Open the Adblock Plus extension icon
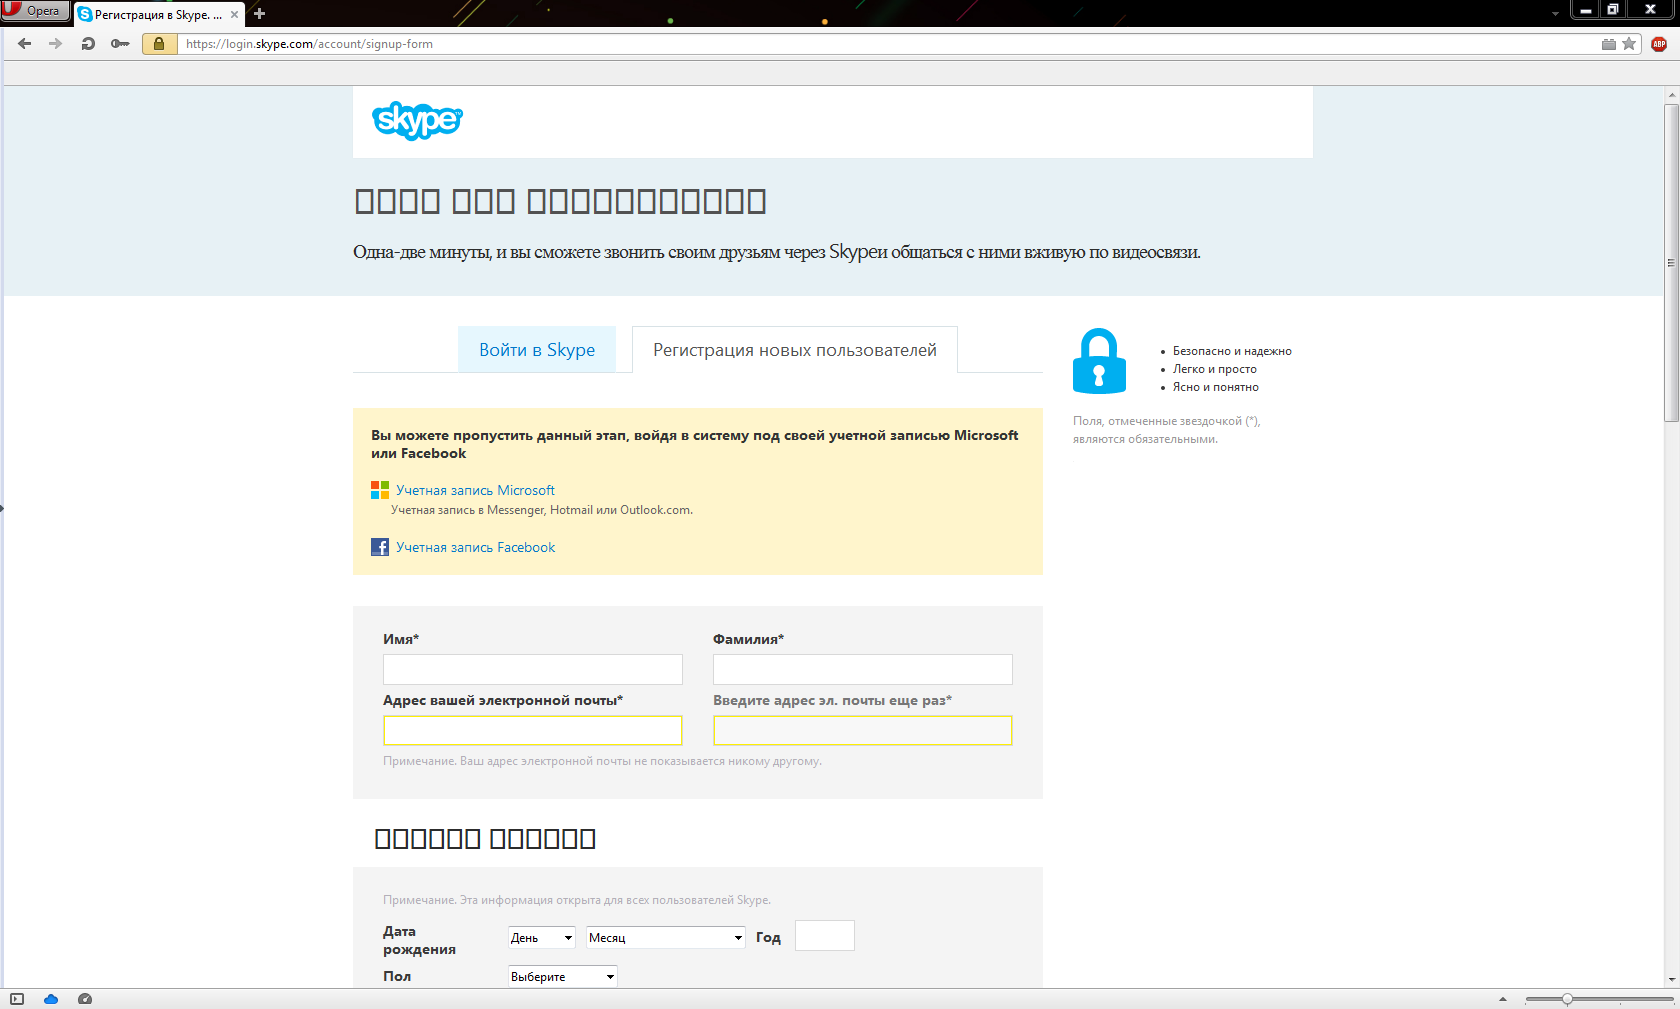The width and height of the screenshot is (1680, 1009). 1659,44
